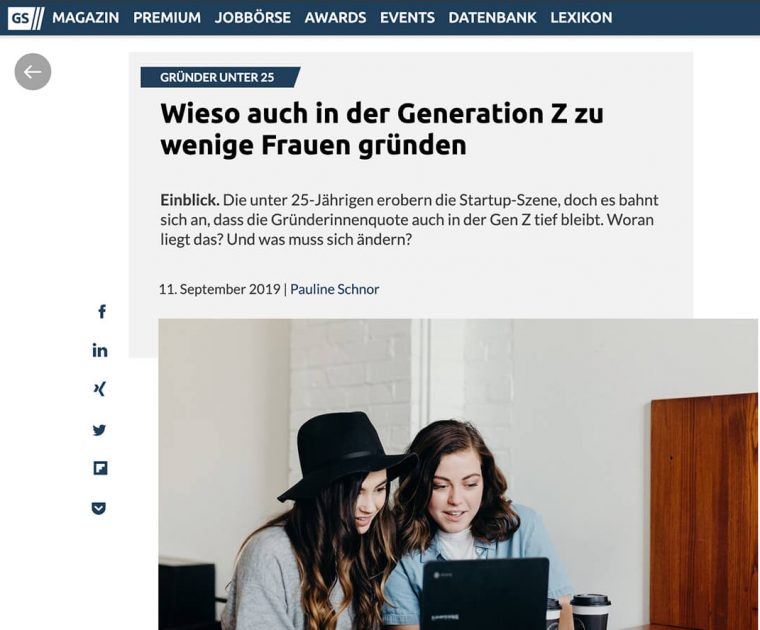Share the article on Twitter

coord(99,430)
